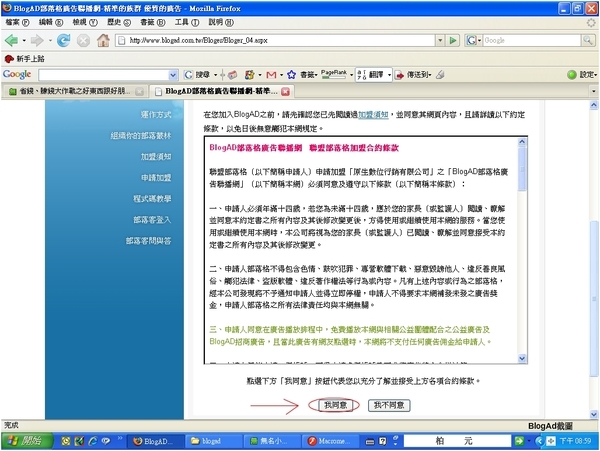This screenshot has width=600, height=451.
Task: Open the 檔案 menu
Action: 17,22
